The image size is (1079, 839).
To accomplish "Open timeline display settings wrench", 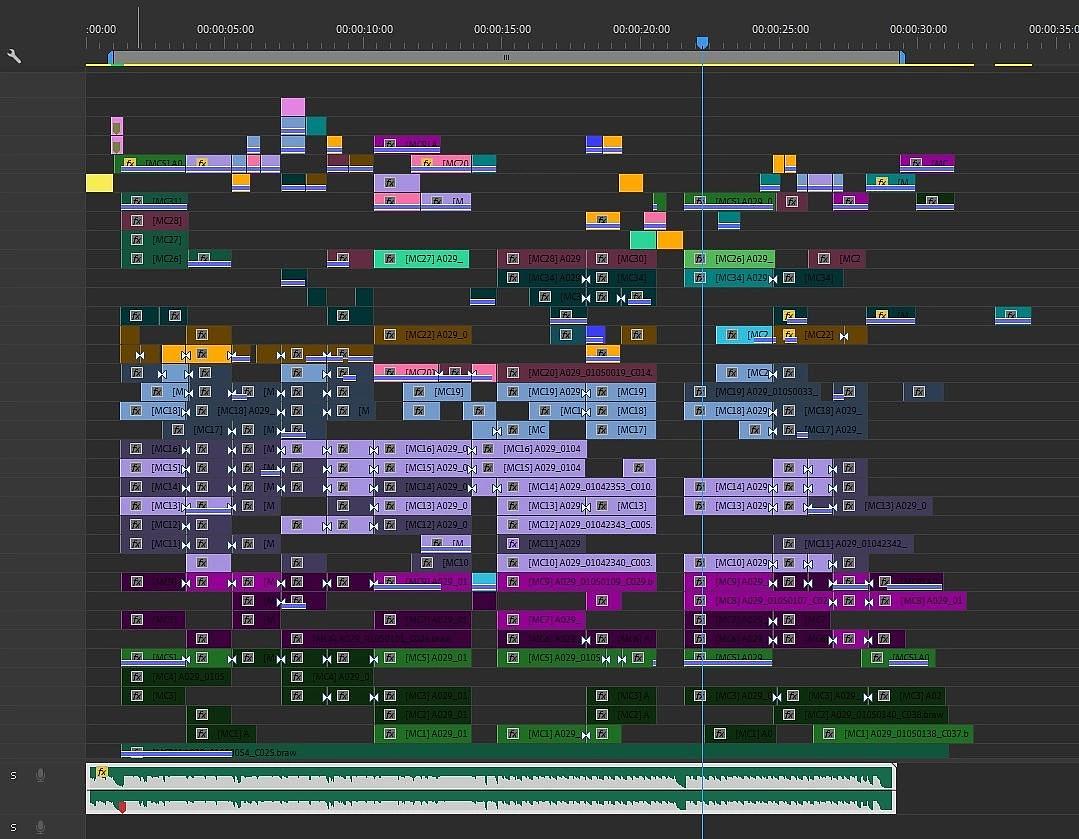I will tap(14, 56).
